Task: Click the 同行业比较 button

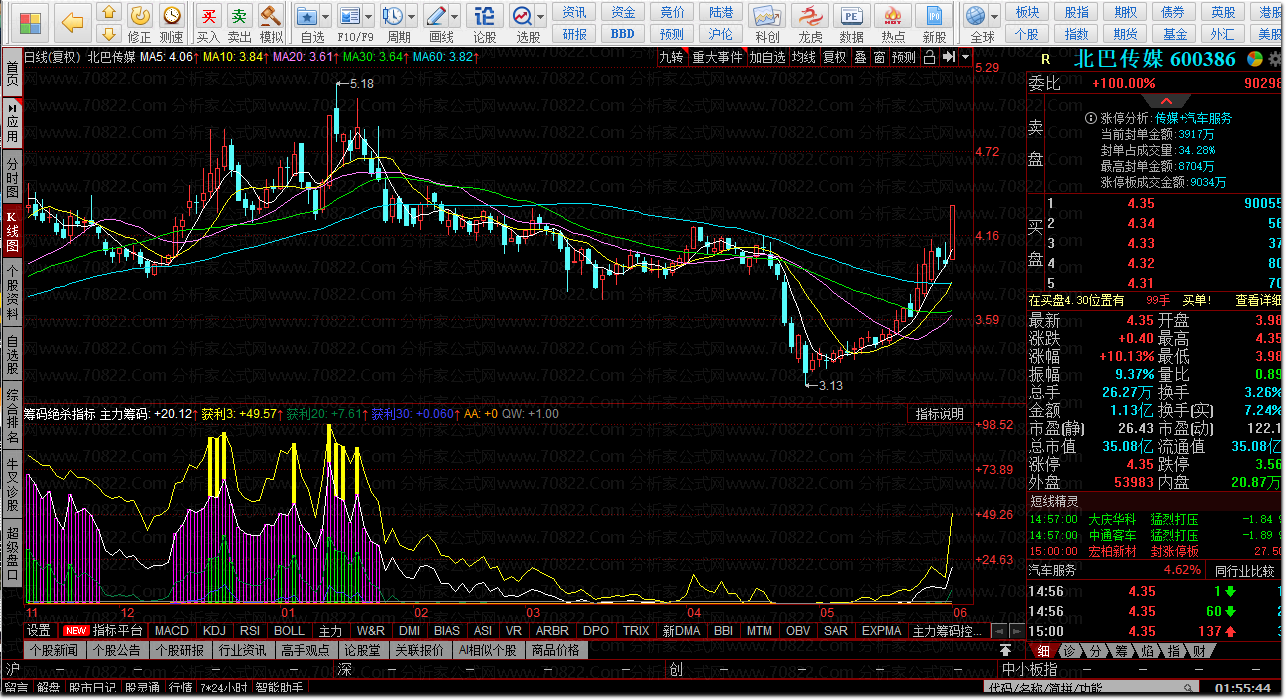Action: (1244, 570)
